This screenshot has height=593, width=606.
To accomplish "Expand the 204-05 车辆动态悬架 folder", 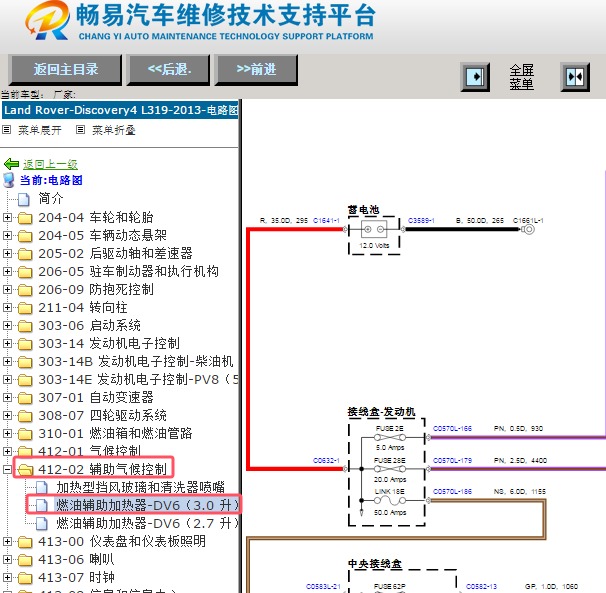I will [x=7, y=235].
